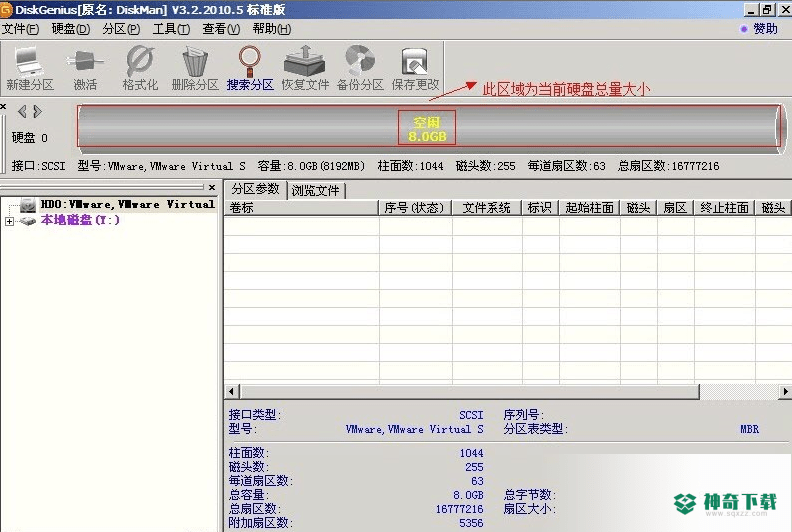Click the 本地磁盘 (Y:) drive icon

[x=28, y=220]
